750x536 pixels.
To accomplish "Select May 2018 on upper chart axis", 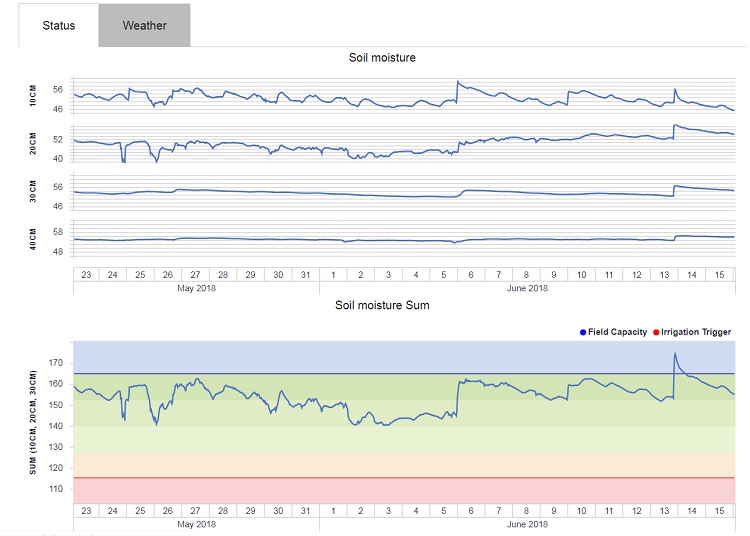I will pyautogui.click(x=196, y=288).
